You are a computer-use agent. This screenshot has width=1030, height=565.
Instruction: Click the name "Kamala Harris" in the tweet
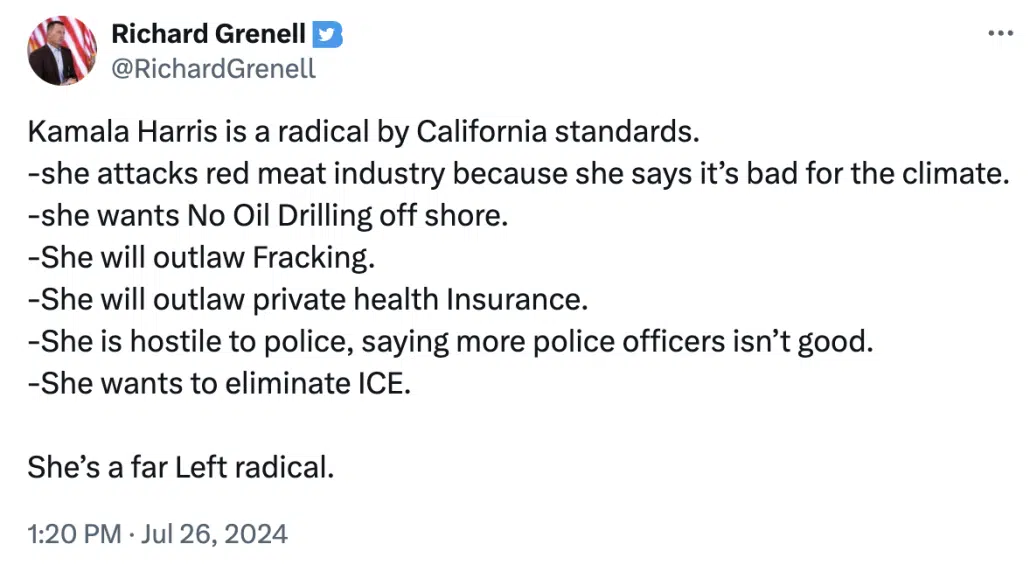105,132
